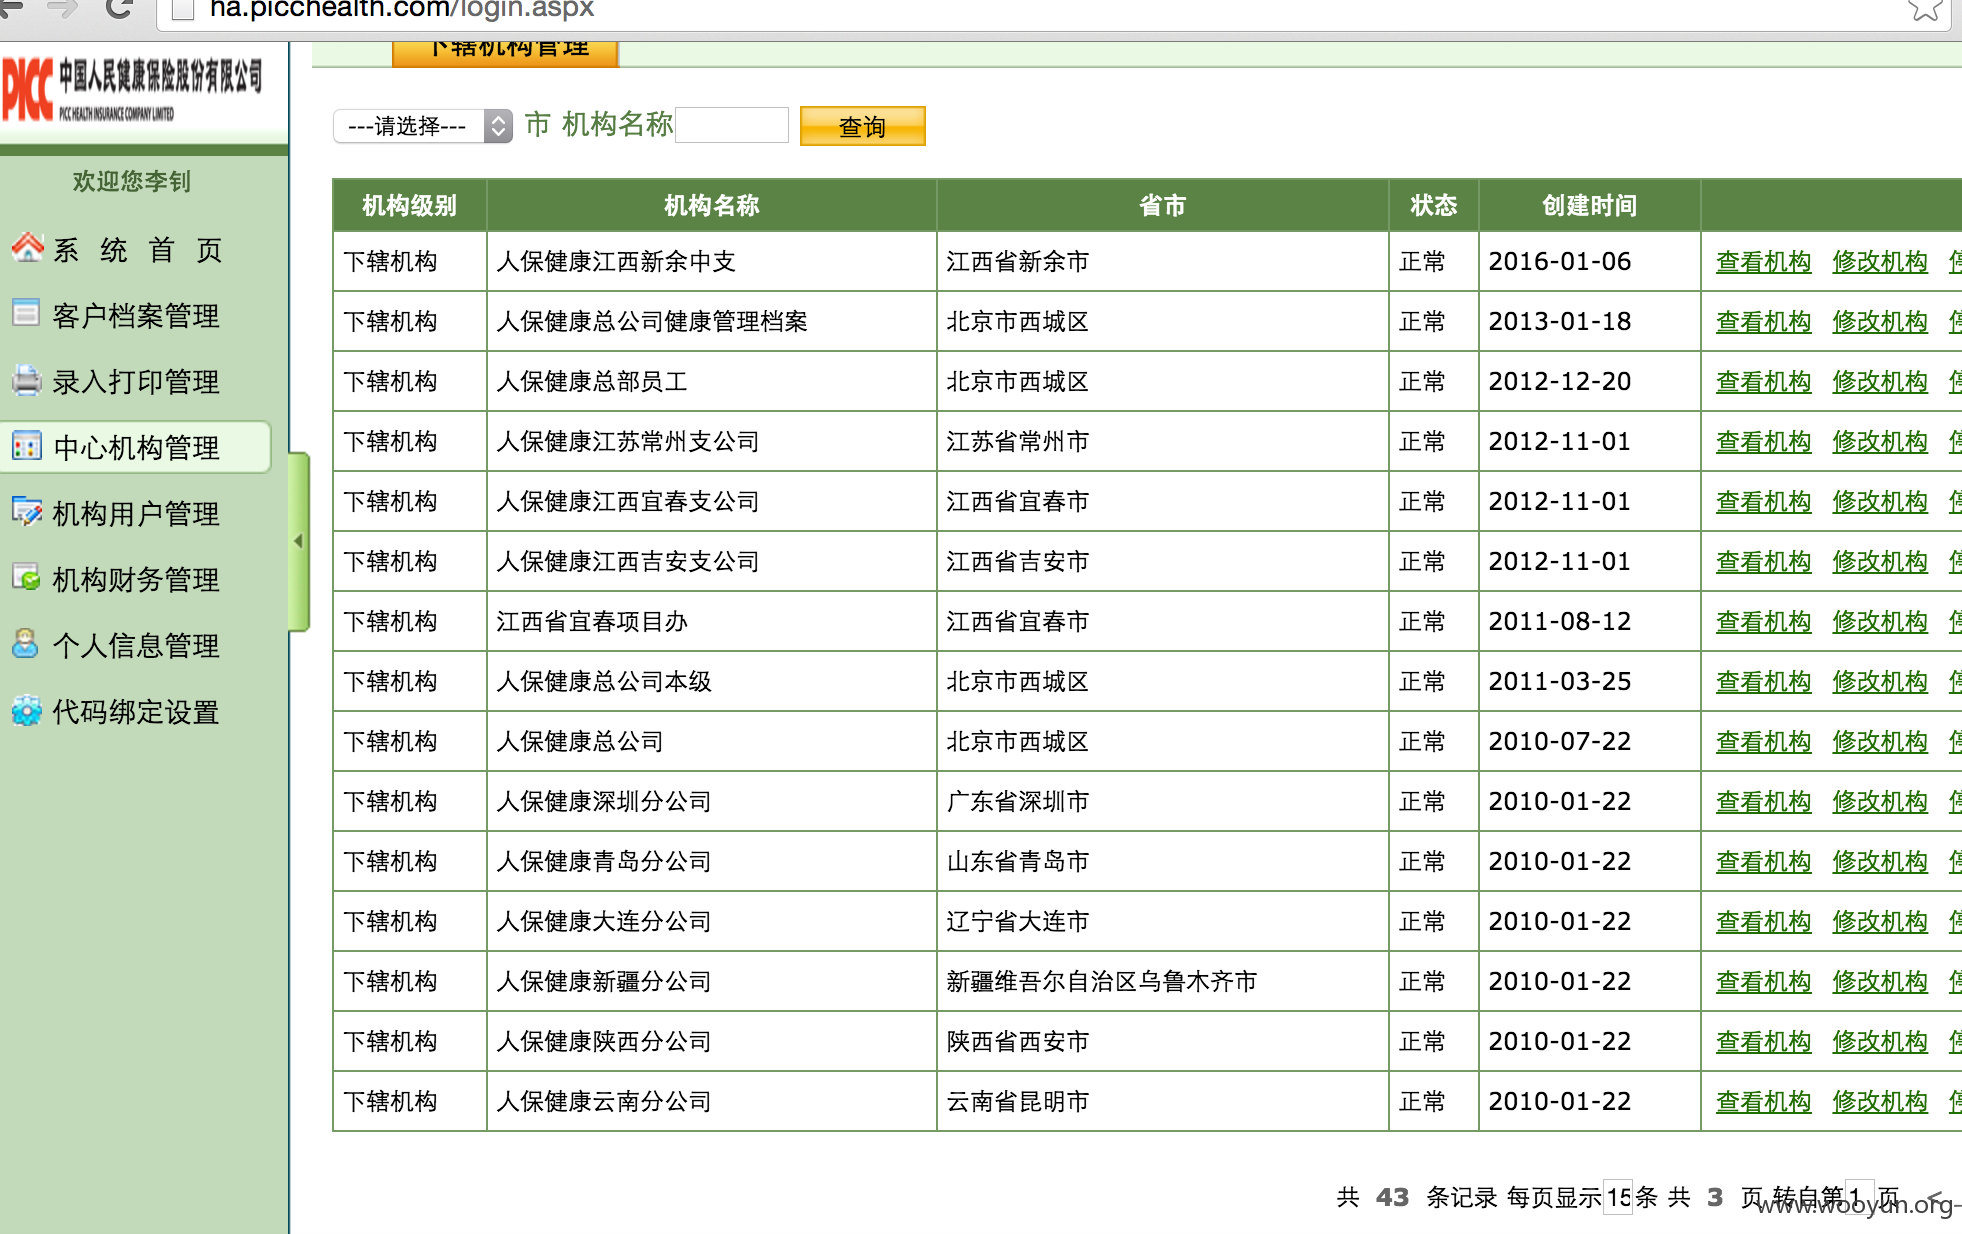Open 客户档案管理 in the sidebar
This screenshot has width=1962, height=1234.
136,316
